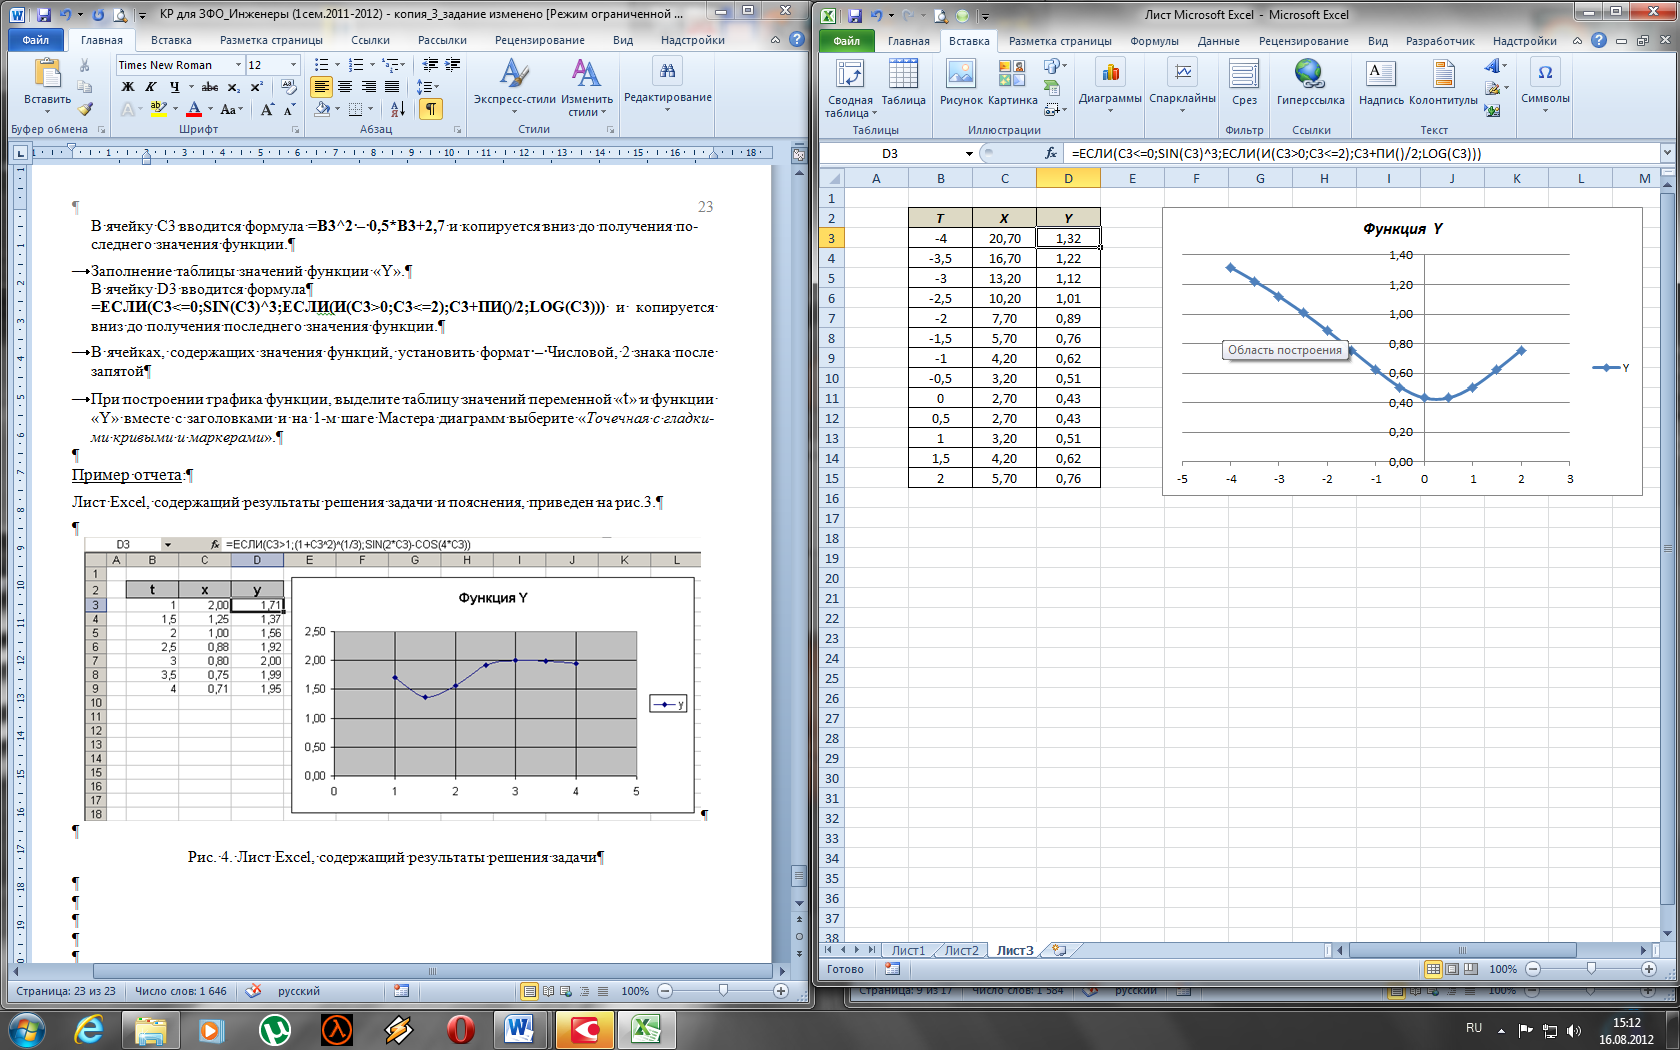Toggle superscript formatting in Word
The width and height of the screenshot is (1680, 1050).
tap(257, 87)
